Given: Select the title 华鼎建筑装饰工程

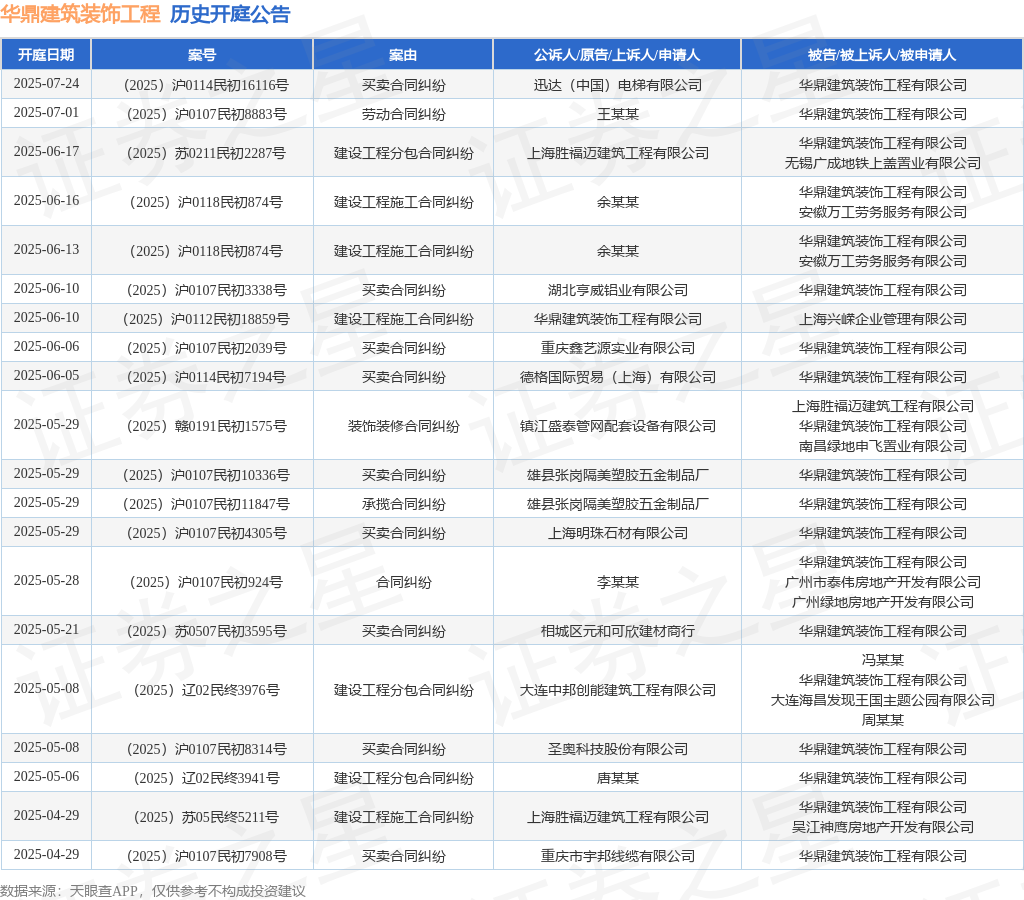Looking at the screenshot, I should (80, 14).
